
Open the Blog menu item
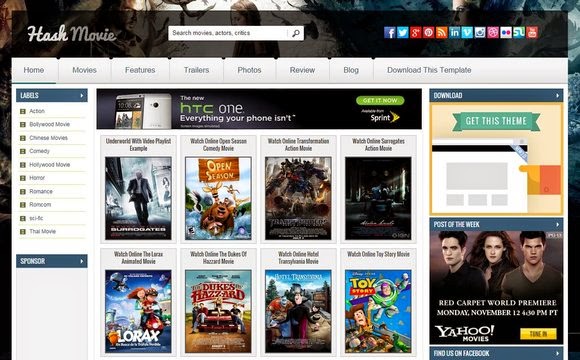coord(351,70)
